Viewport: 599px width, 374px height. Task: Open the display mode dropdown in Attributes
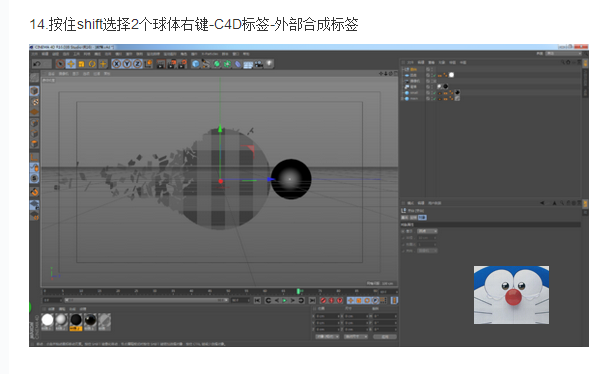pyautogui.click(x=427, y=231)
